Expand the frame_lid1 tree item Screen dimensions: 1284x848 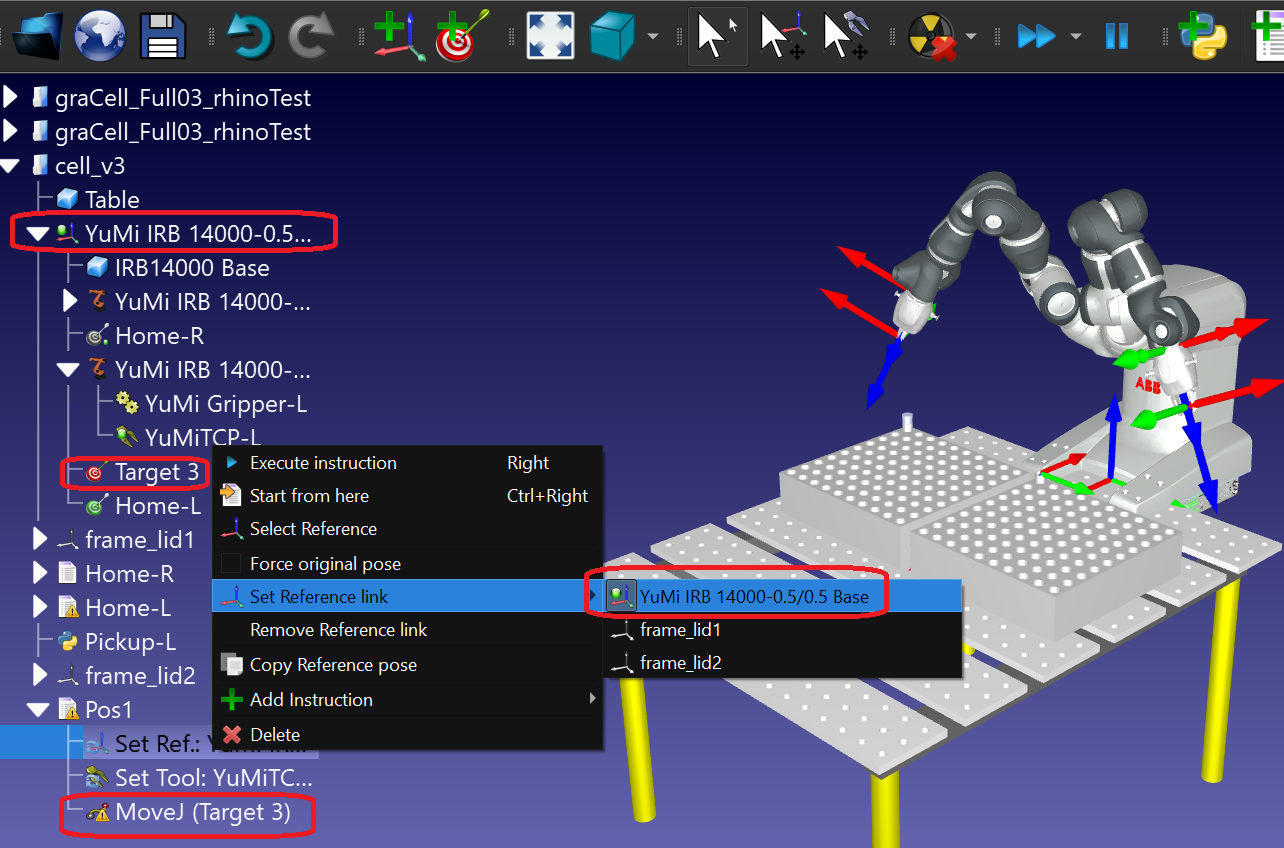[x=40, y=540]
